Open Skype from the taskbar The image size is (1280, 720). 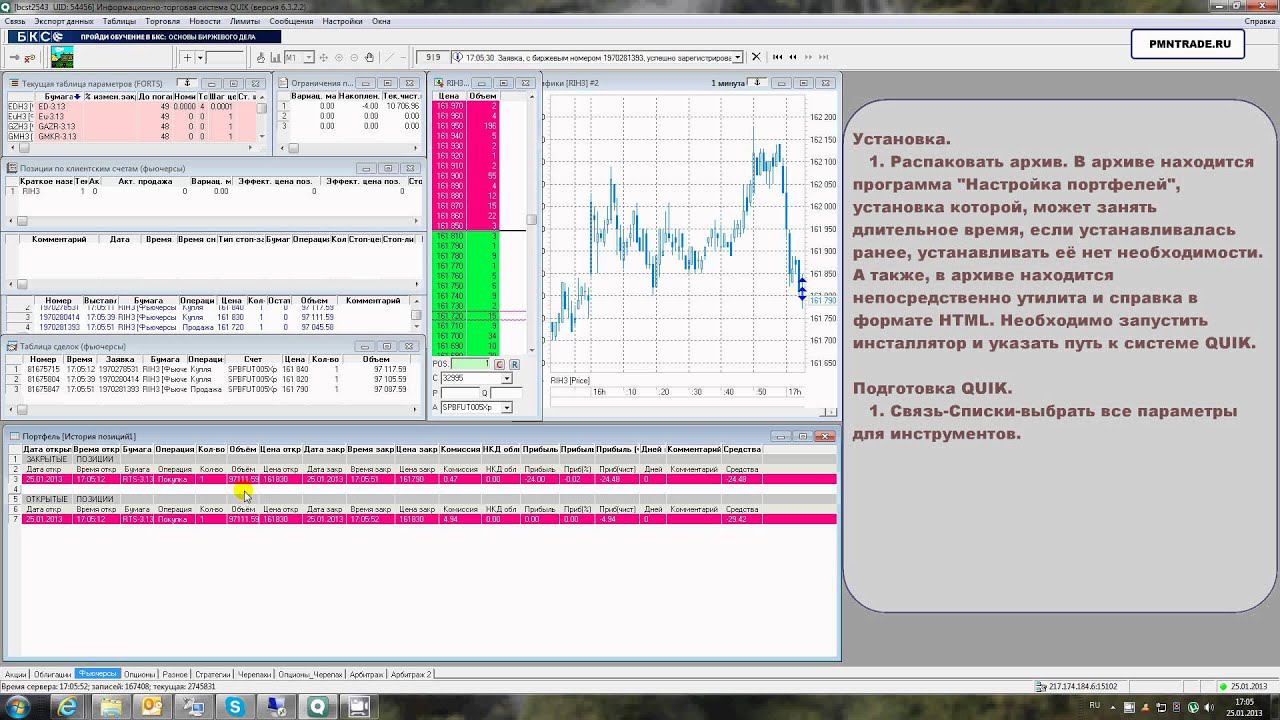tap(235, 707)
